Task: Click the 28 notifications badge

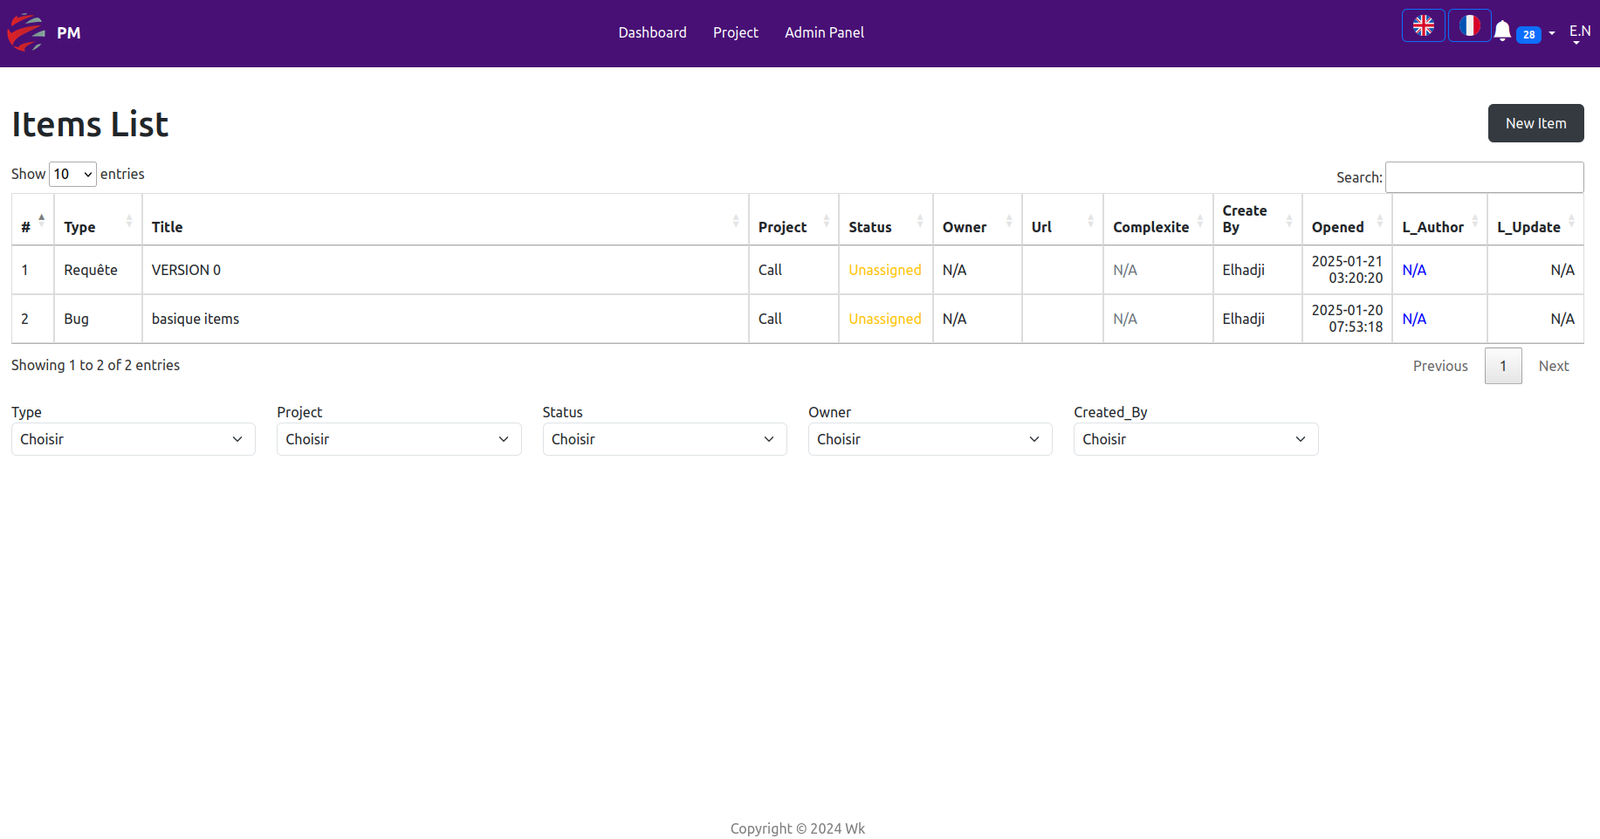Action: (x=1528, y=34)
